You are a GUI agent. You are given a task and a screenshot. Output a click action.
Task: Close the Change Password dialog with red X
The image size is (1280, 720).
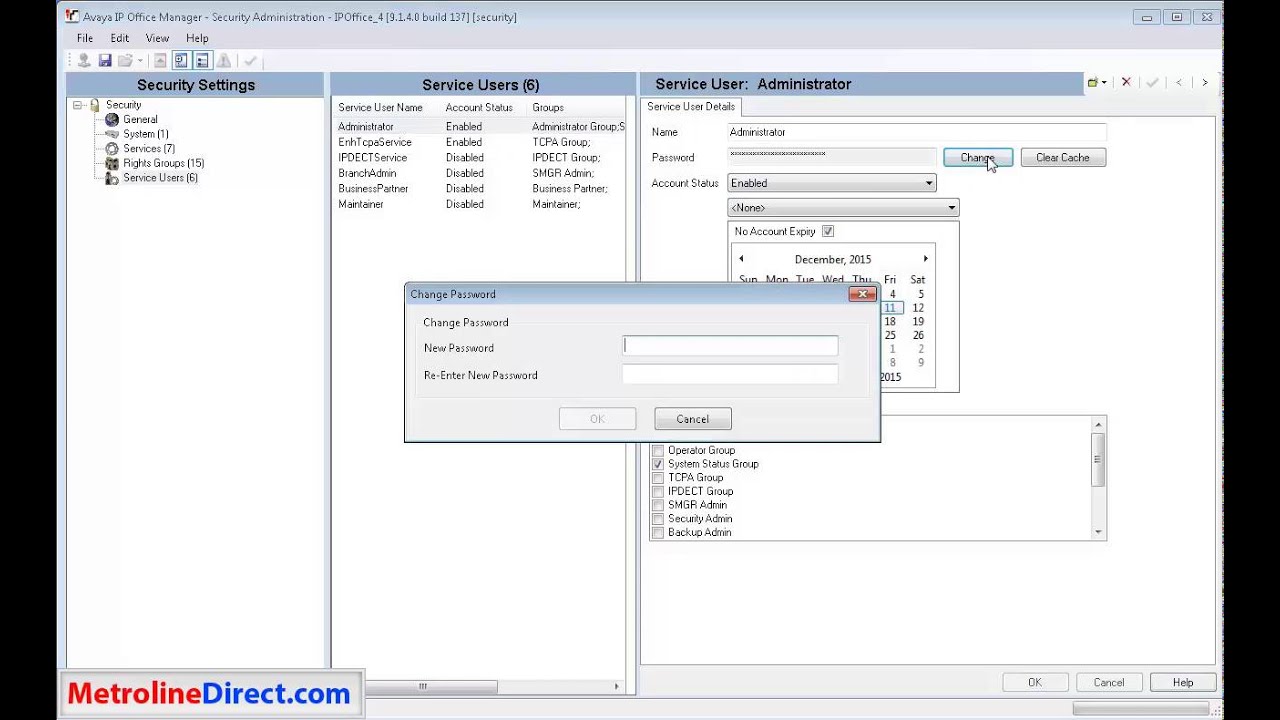pyautogui.click(x=862, y=294)
